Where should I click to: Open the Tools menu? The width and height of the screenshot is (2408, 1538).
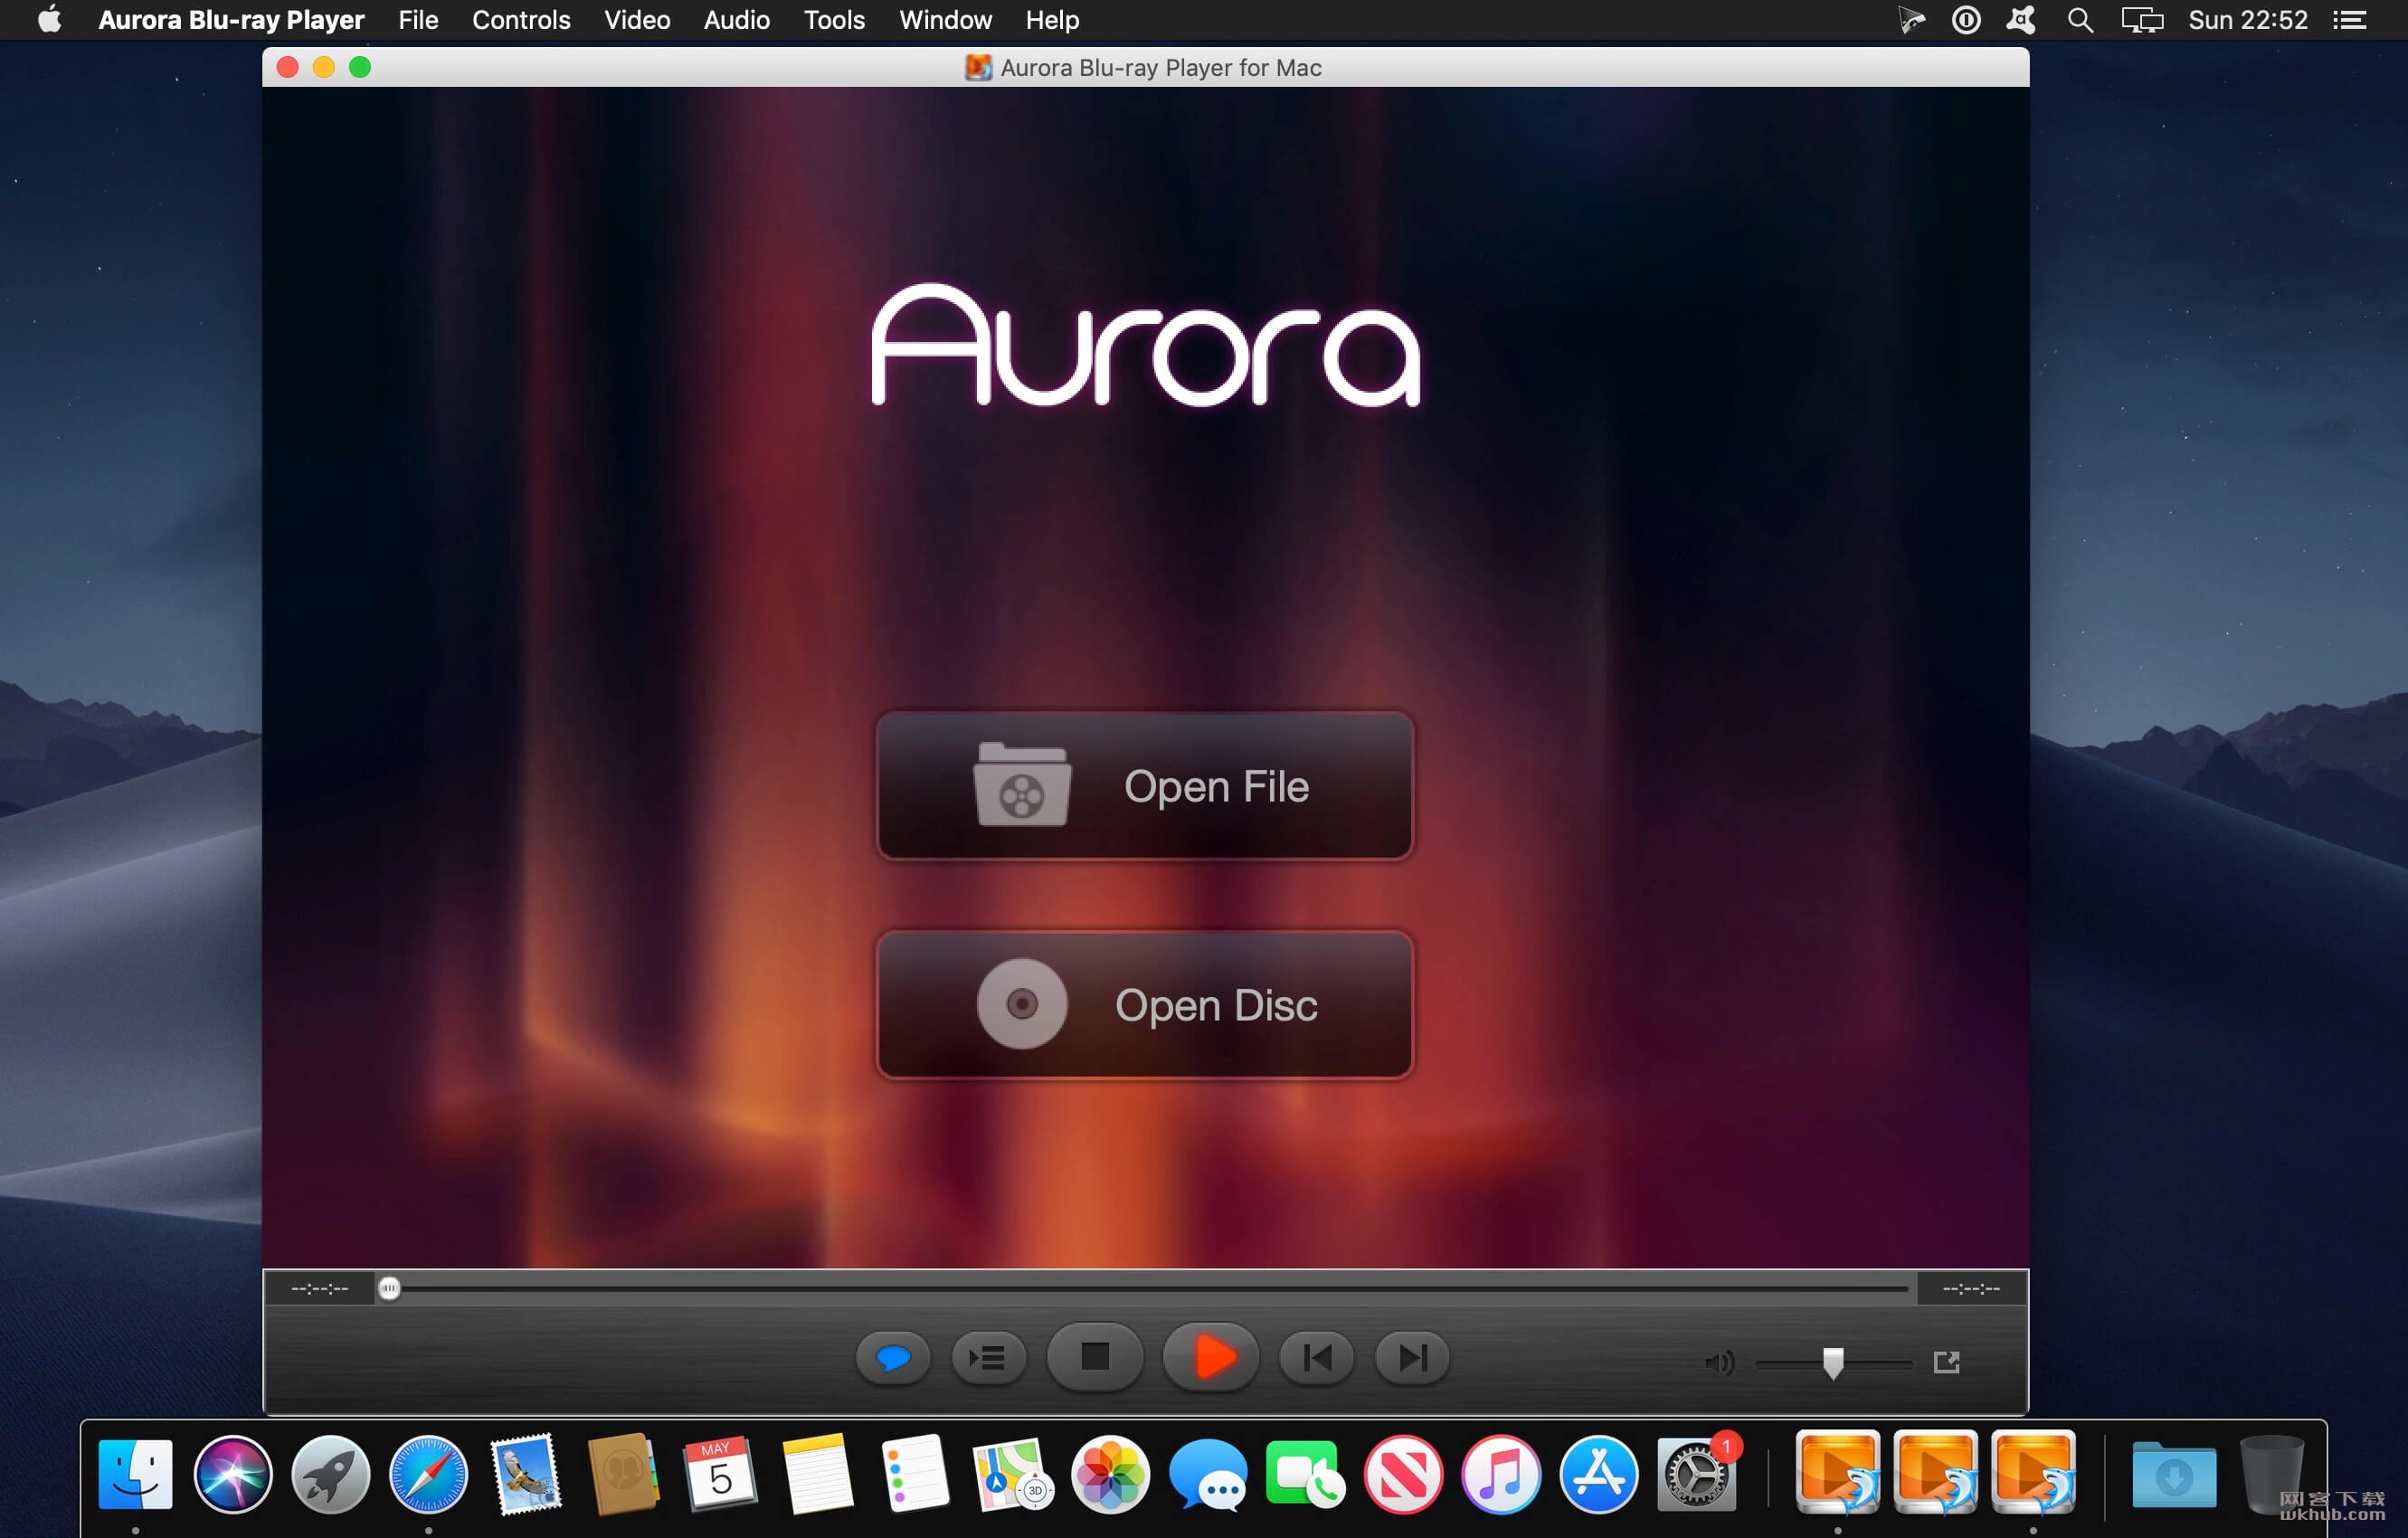(834, 20)
